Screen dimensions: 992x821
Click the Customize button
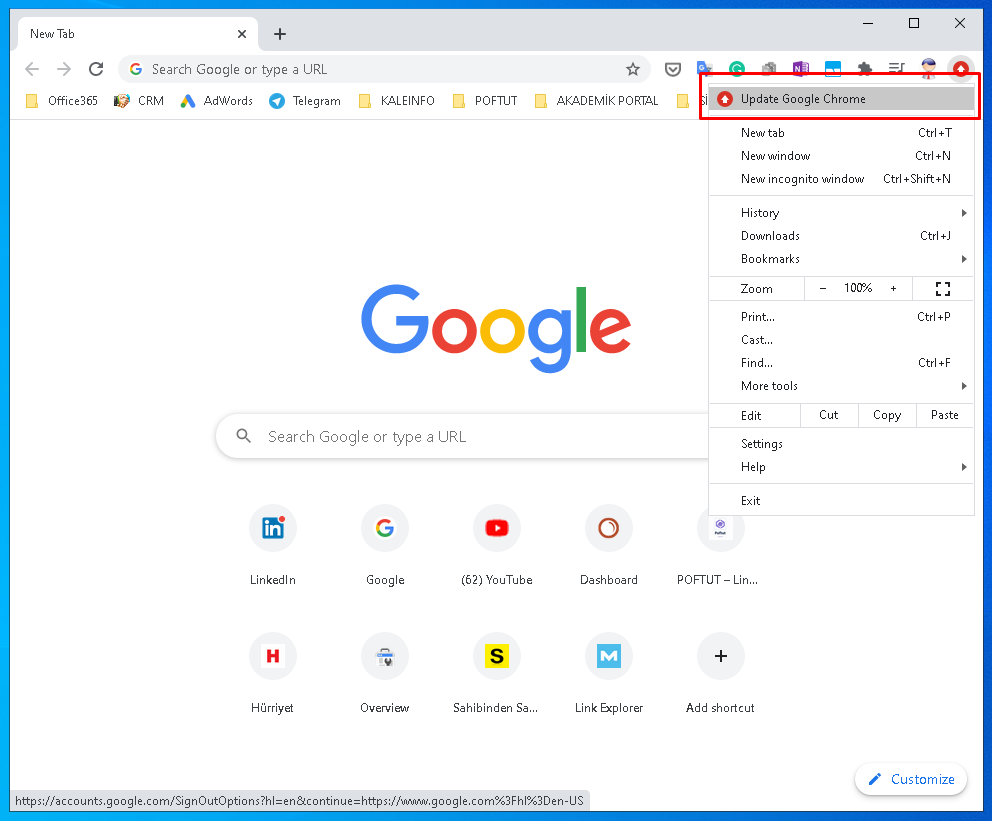[911, 779]
